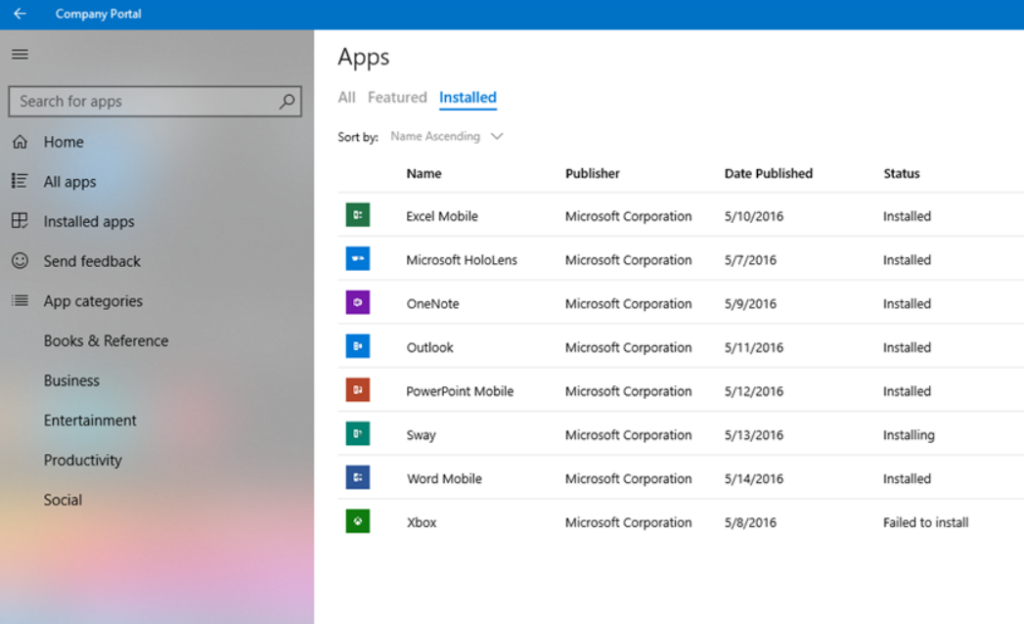Click the Status column header
This screenshot has height=624, width=1024.
click(x=901, y=173)
